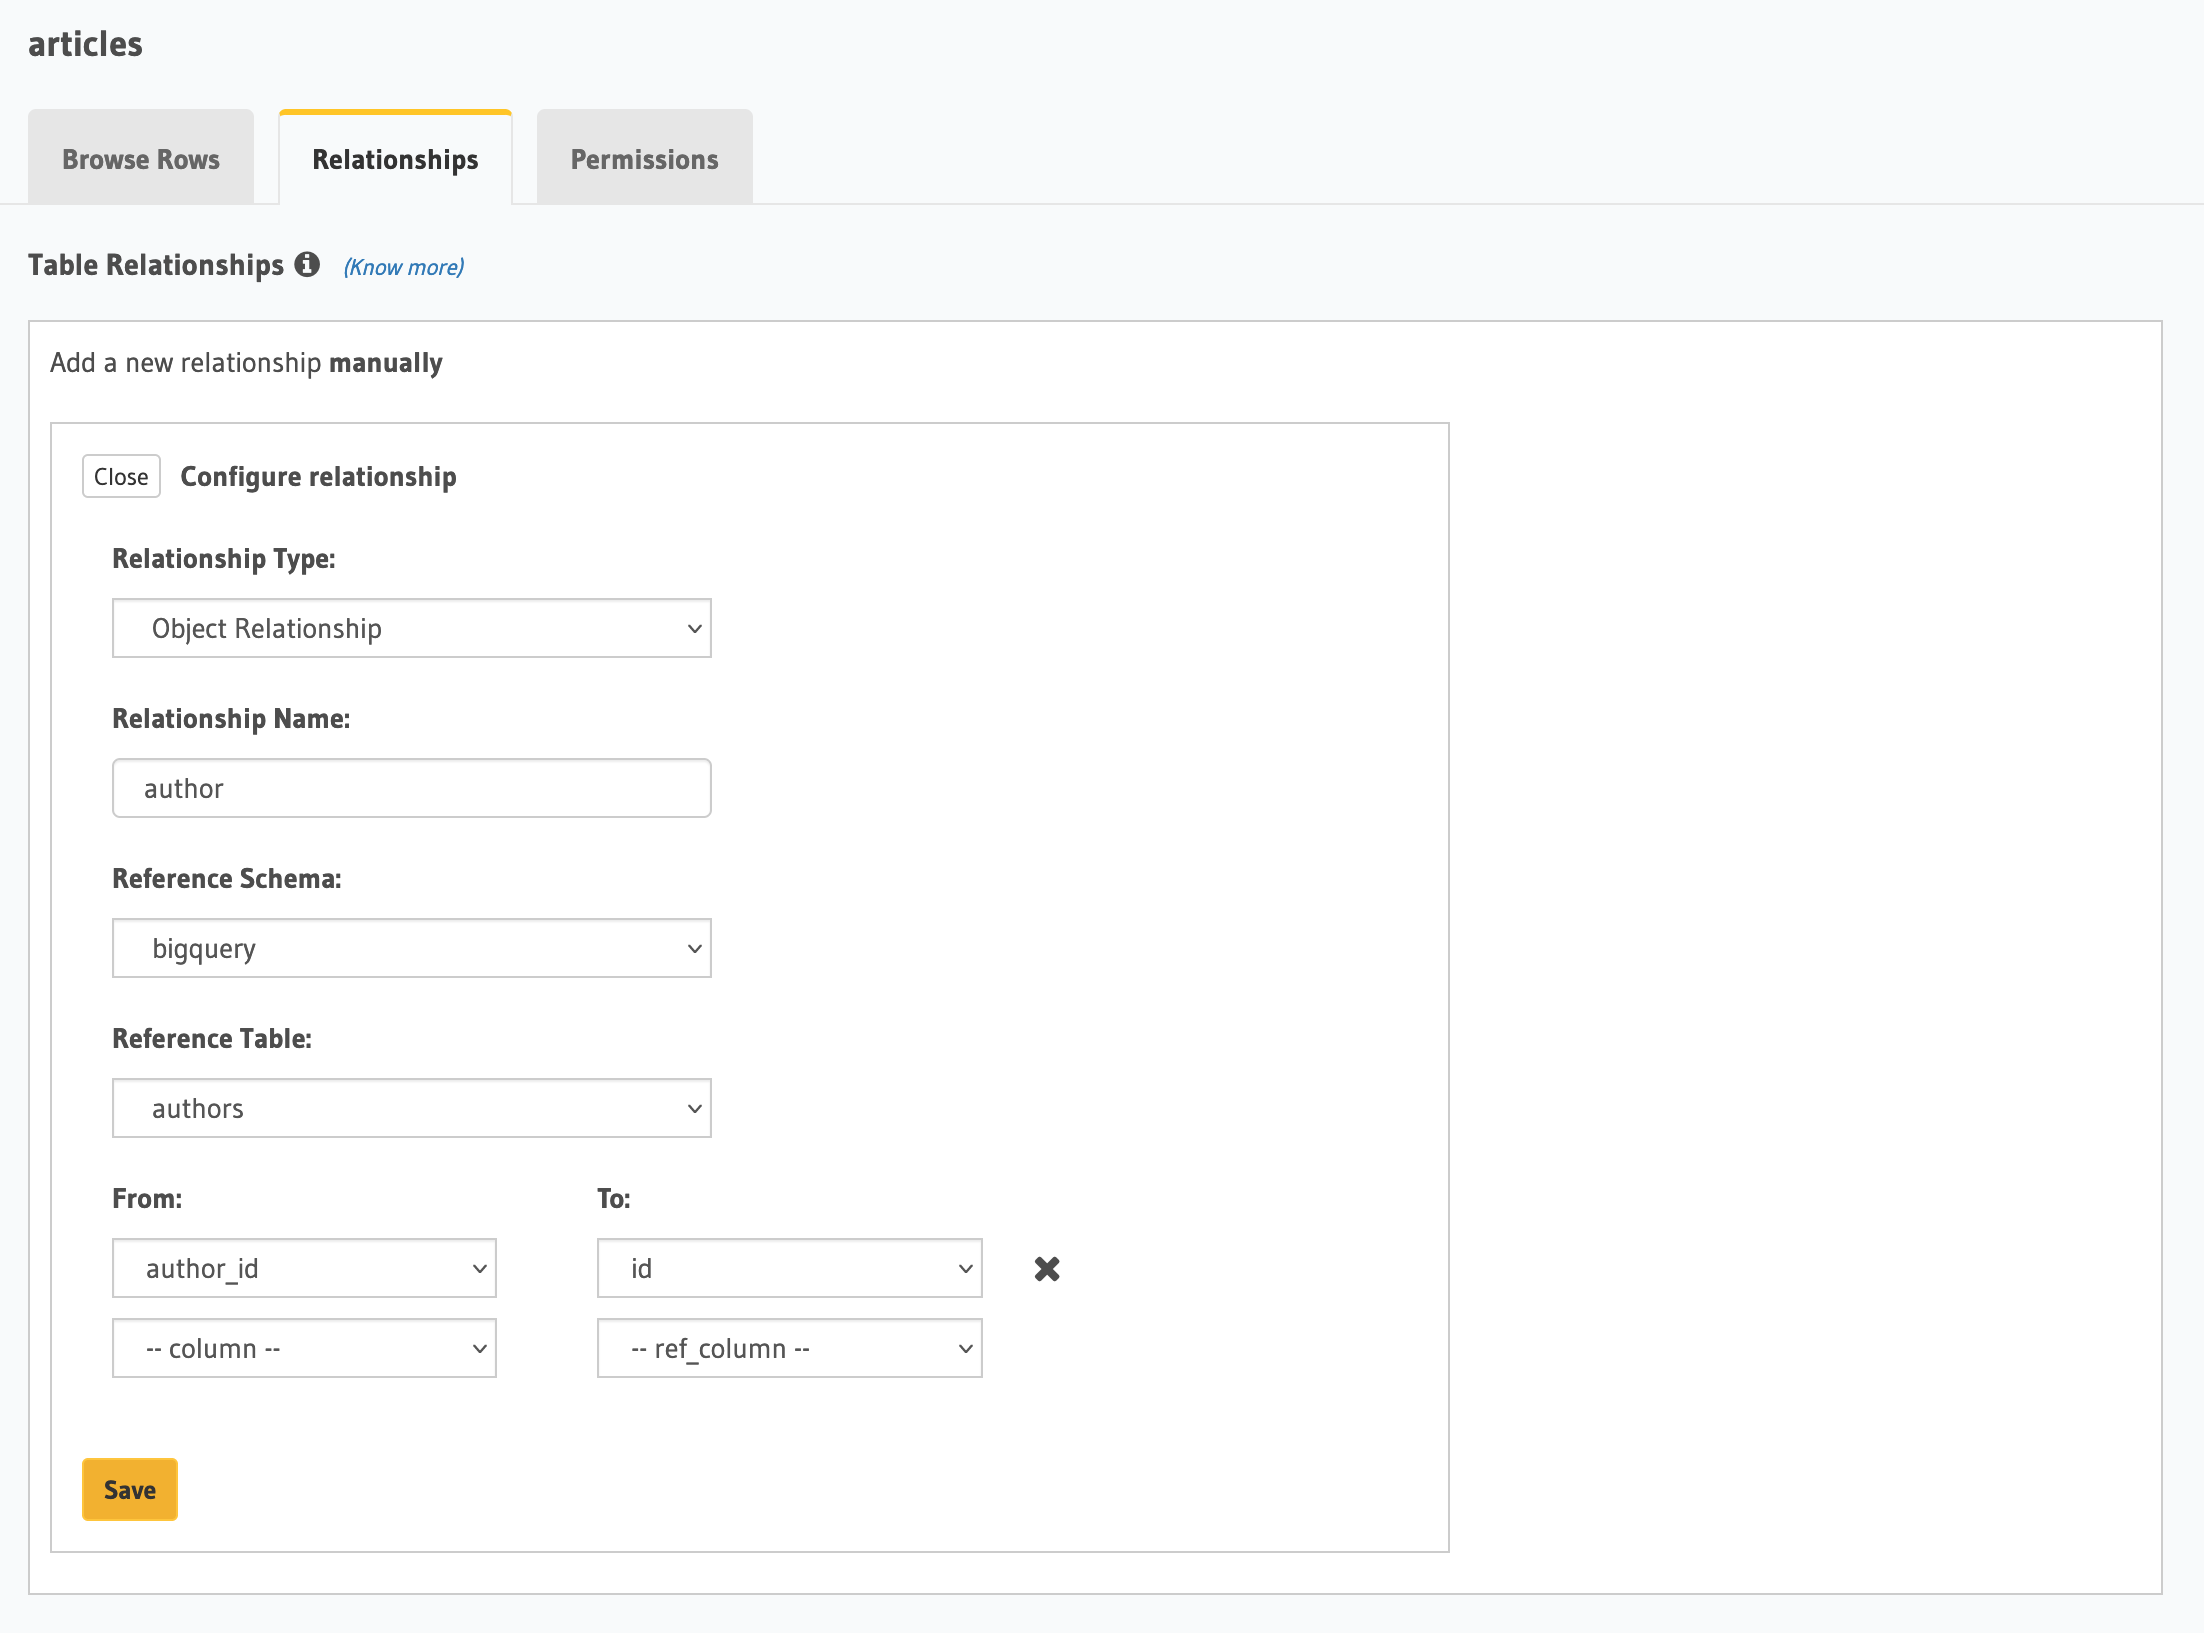
Task: Expand the Relationship Type dropdown
Action: [411, 628]
